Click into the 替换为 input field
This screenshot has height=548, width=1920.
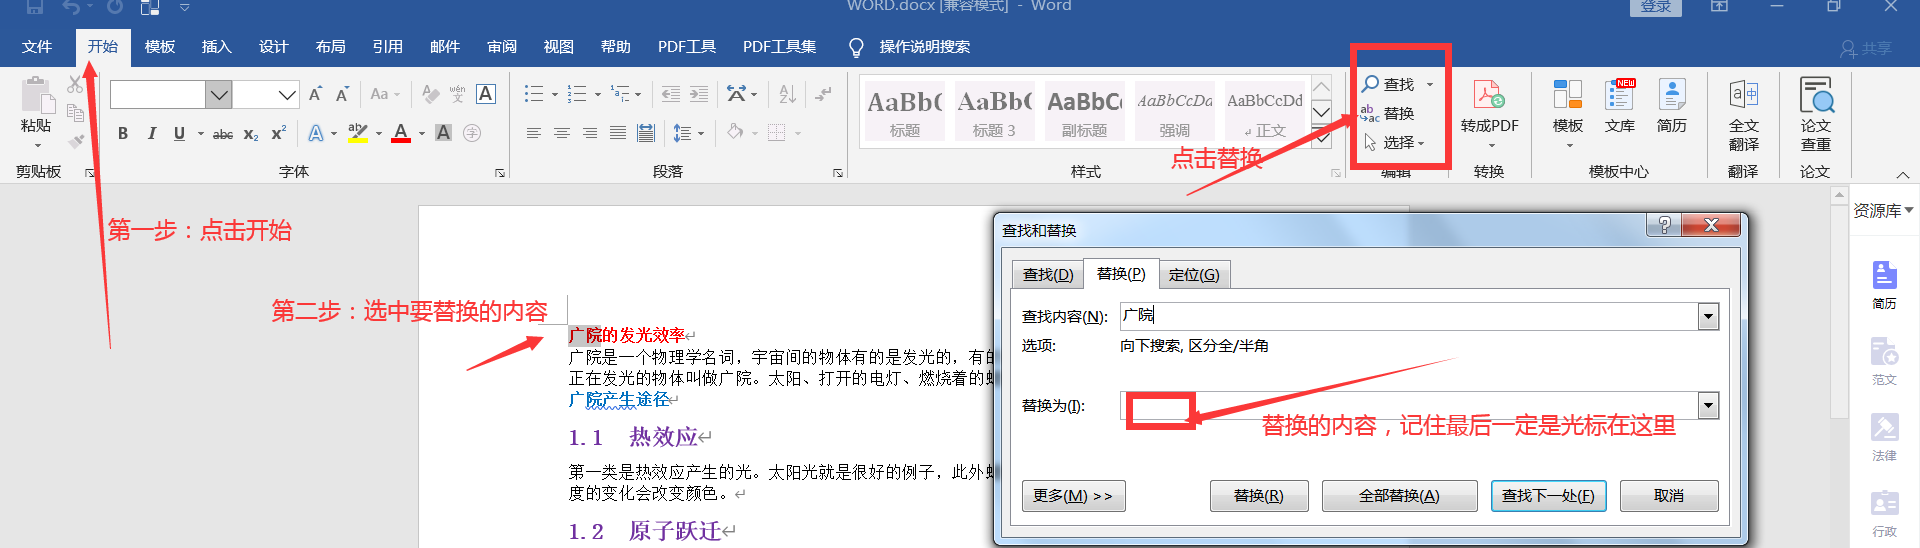(x=1408, y=405)
